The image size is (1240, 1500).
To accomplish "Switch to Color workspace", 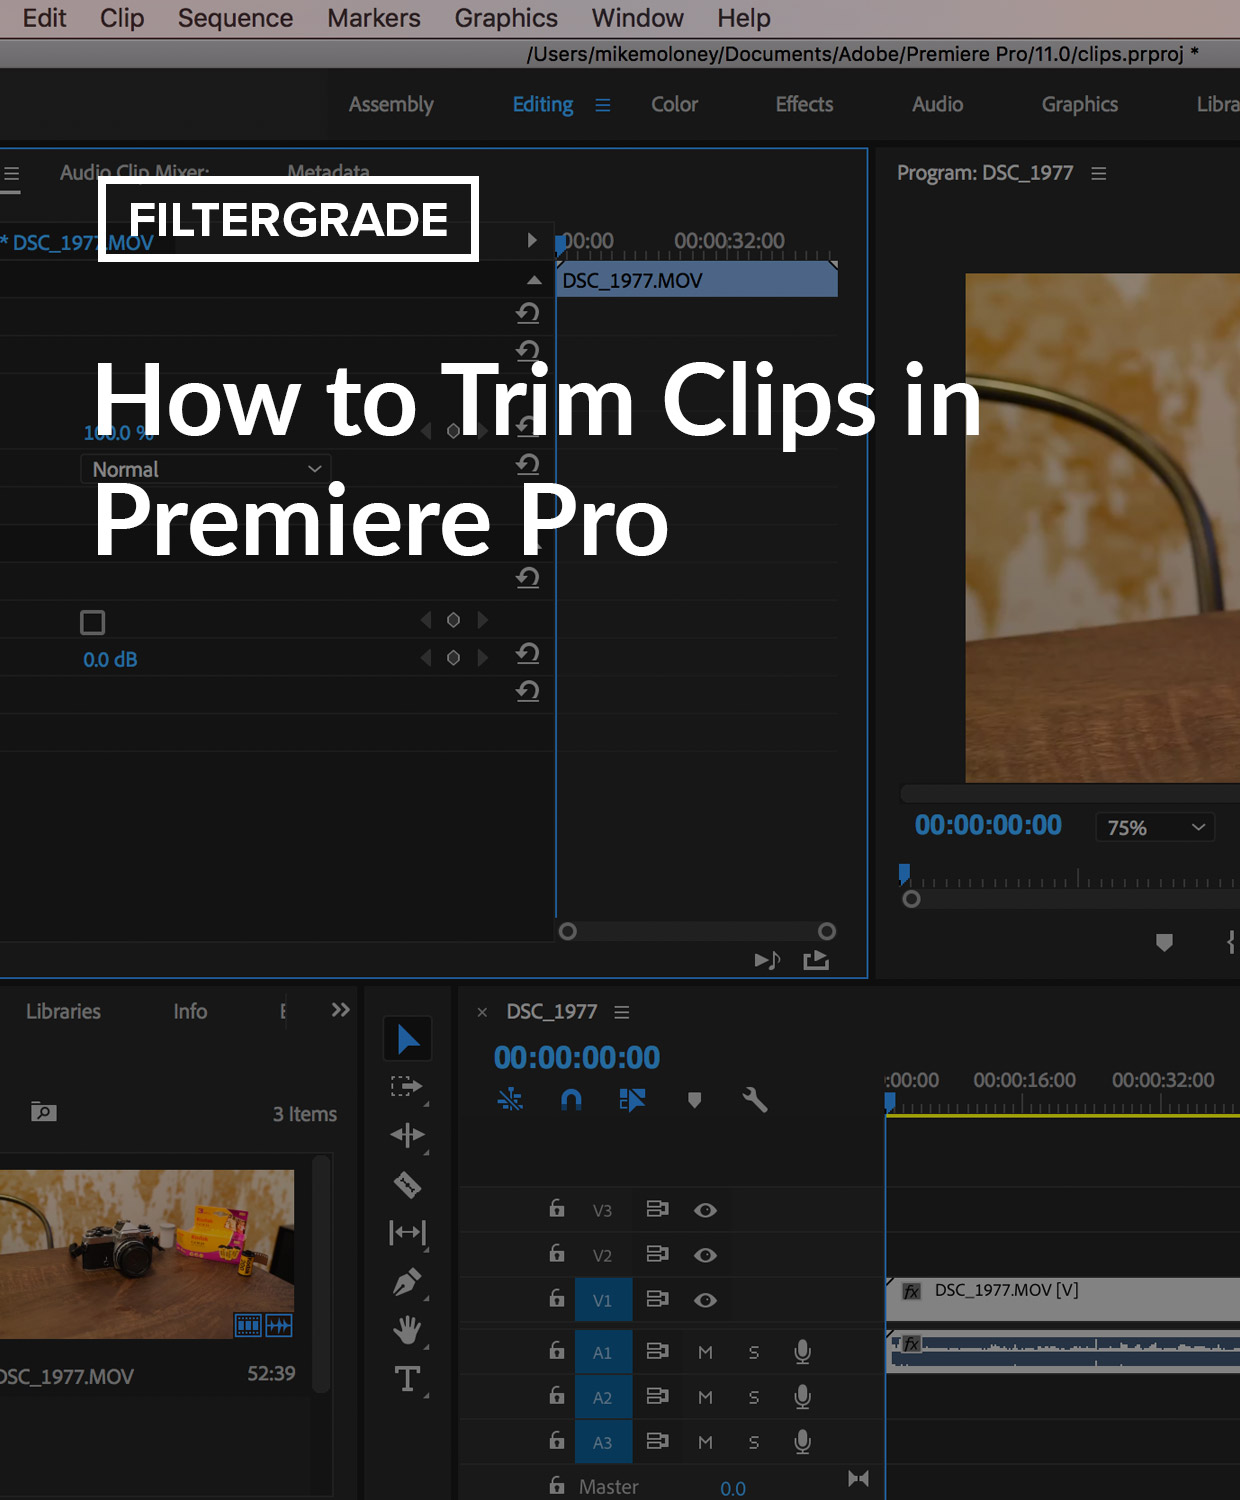I will [x=675, y=104].
